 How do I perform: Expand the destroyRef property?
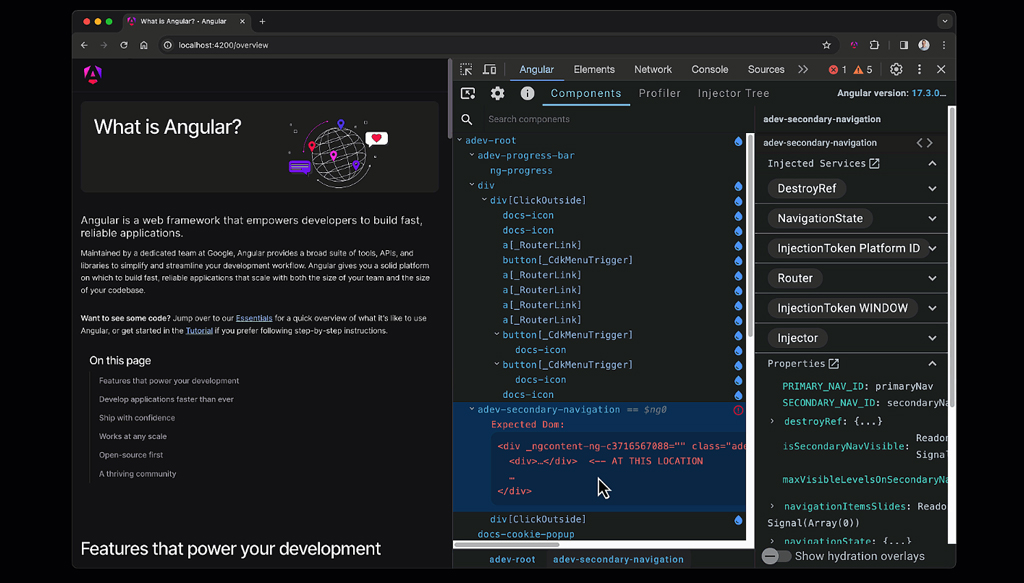(x=773, y=421)
